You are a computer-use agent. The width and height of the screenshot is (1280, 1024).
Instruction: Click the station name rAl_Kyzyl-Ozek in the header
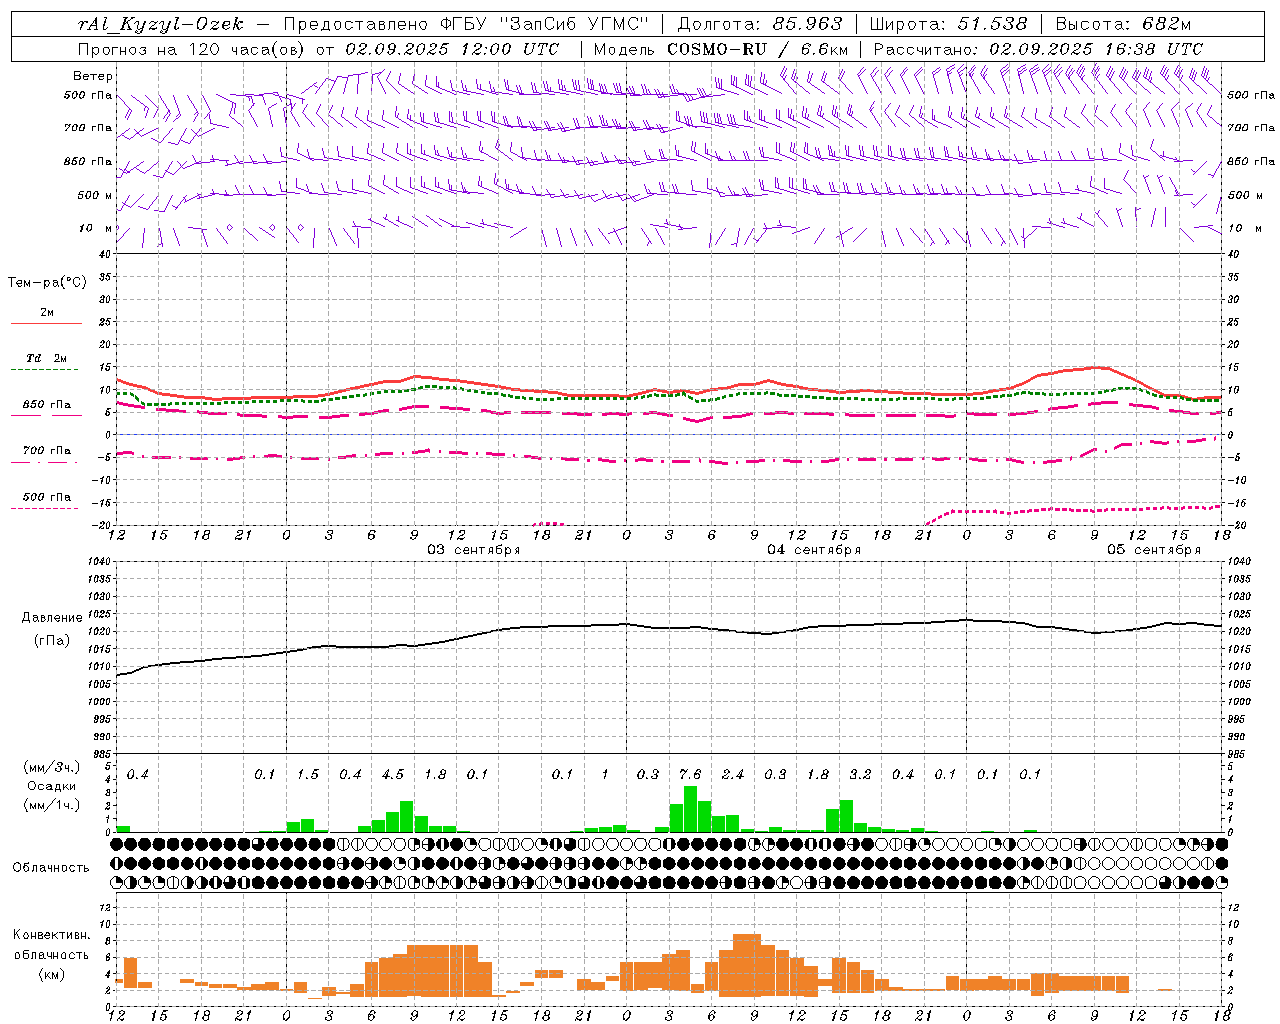[x=160, y=24]
